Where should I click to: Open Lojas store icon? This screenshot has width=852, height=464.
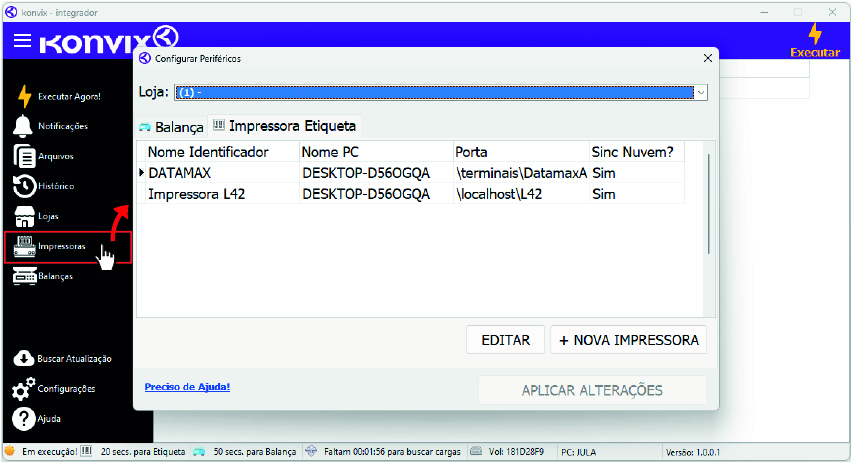coord(24,216)
